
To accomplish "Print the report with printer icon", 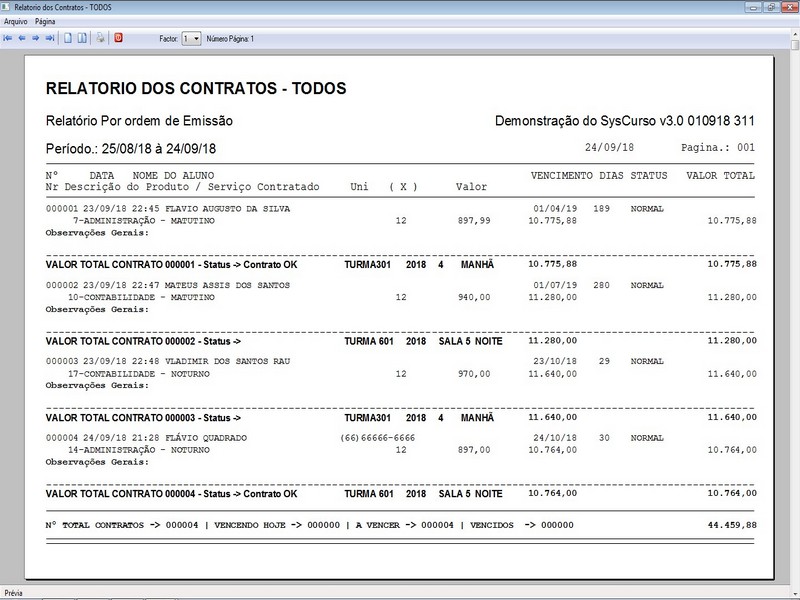I will (101, 38).
